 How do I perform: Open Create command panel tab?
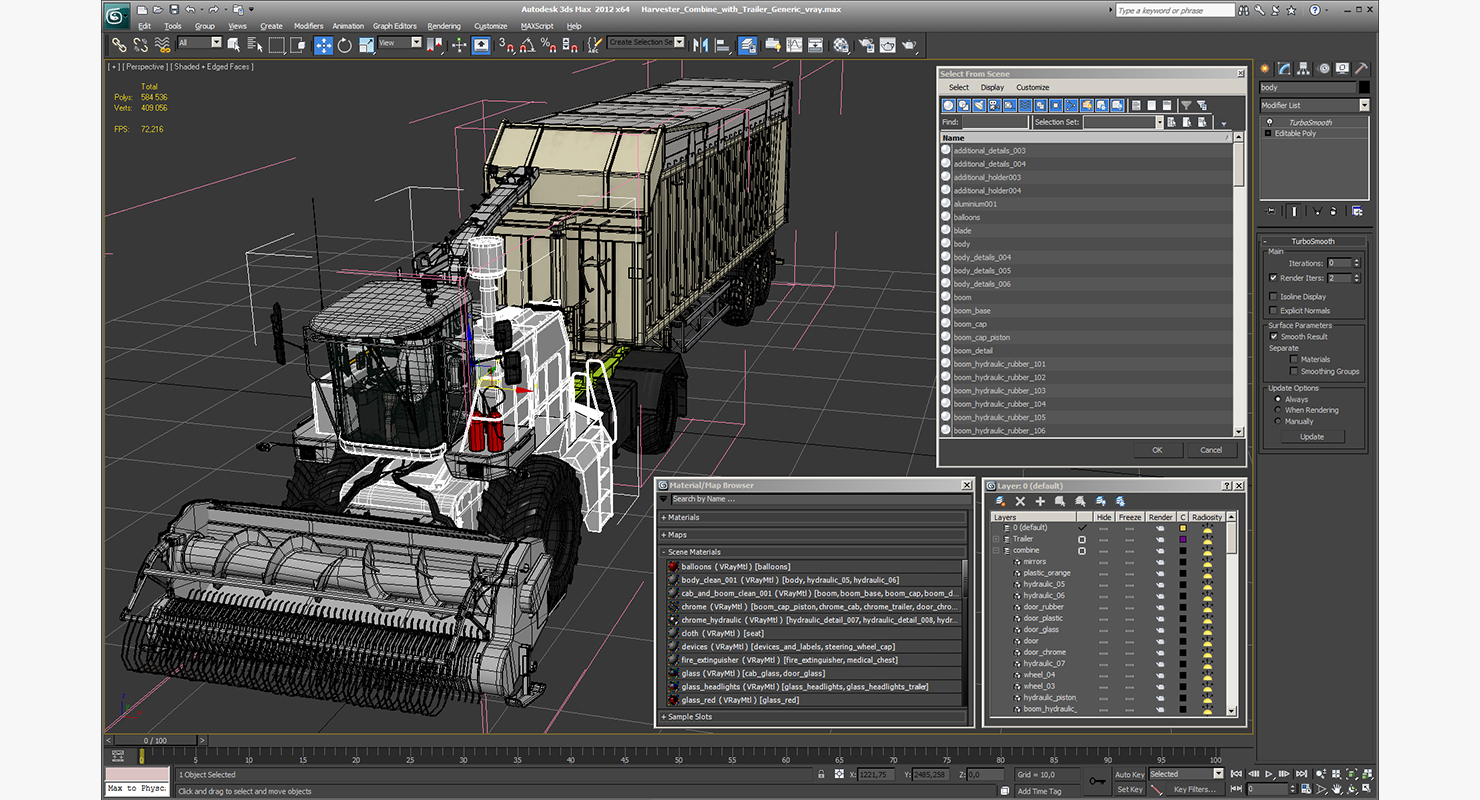tap(1265, 69)
